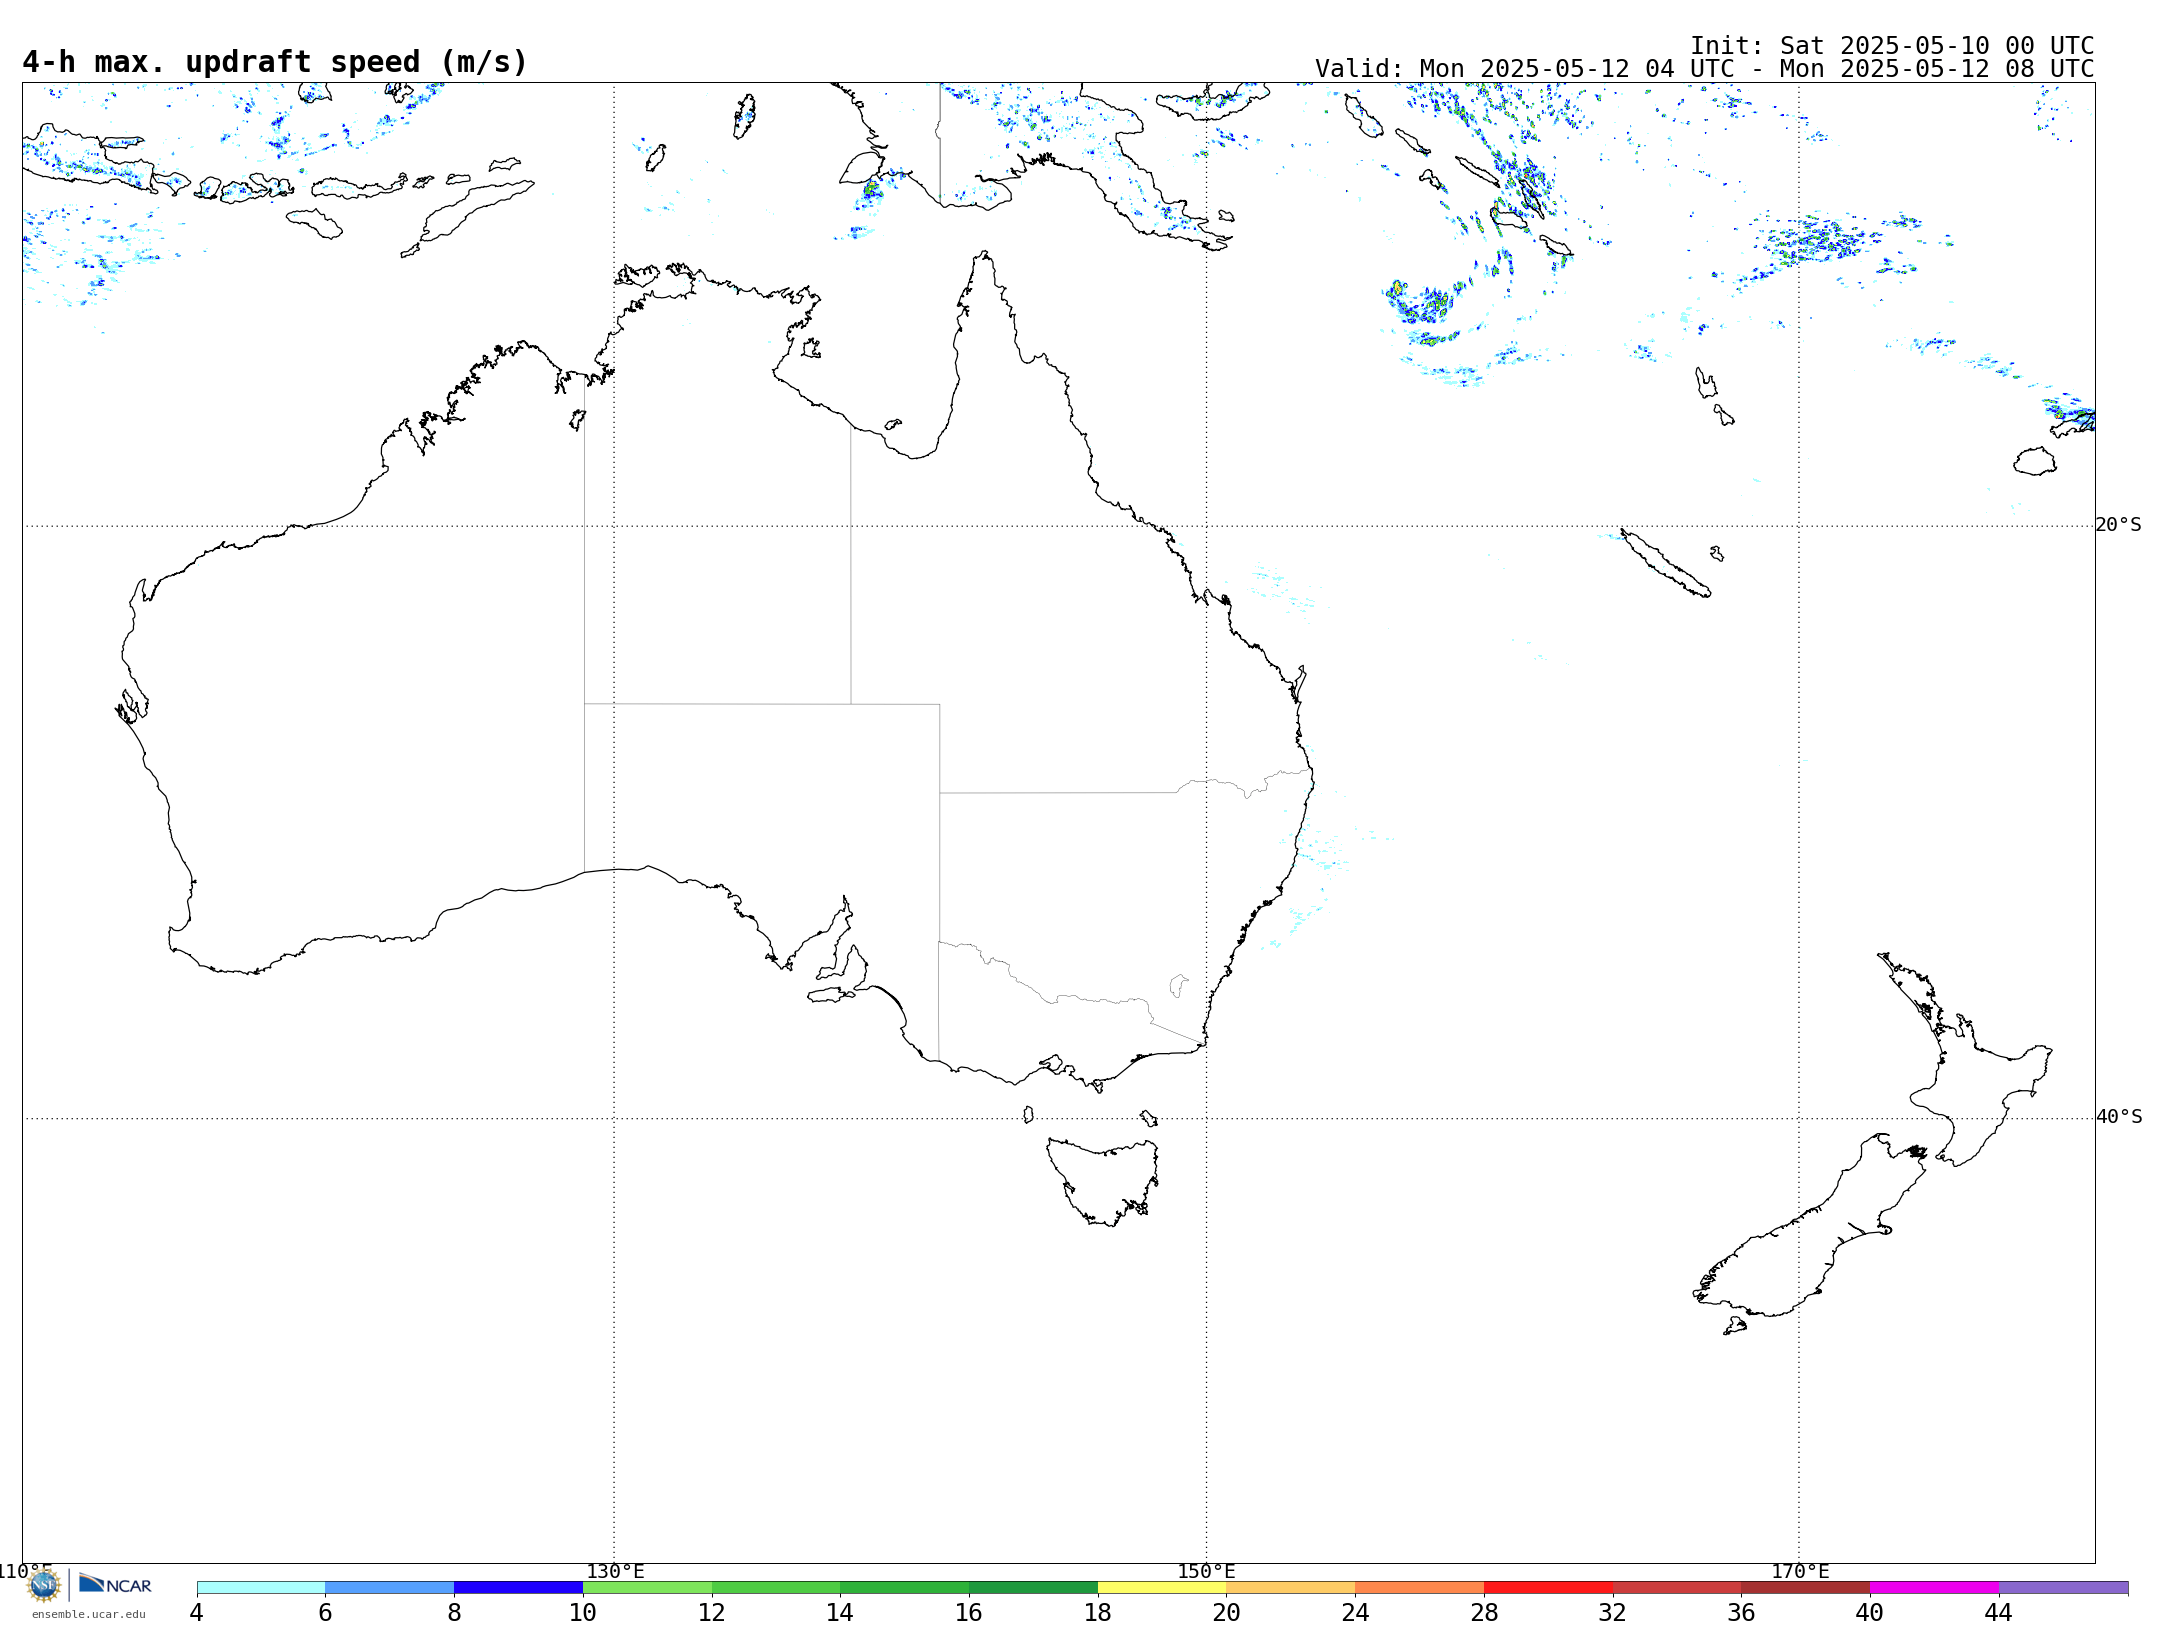Click the dark blue 8-10 m/s swatch
The image size is (2160, 1626).
point(518,1588)
